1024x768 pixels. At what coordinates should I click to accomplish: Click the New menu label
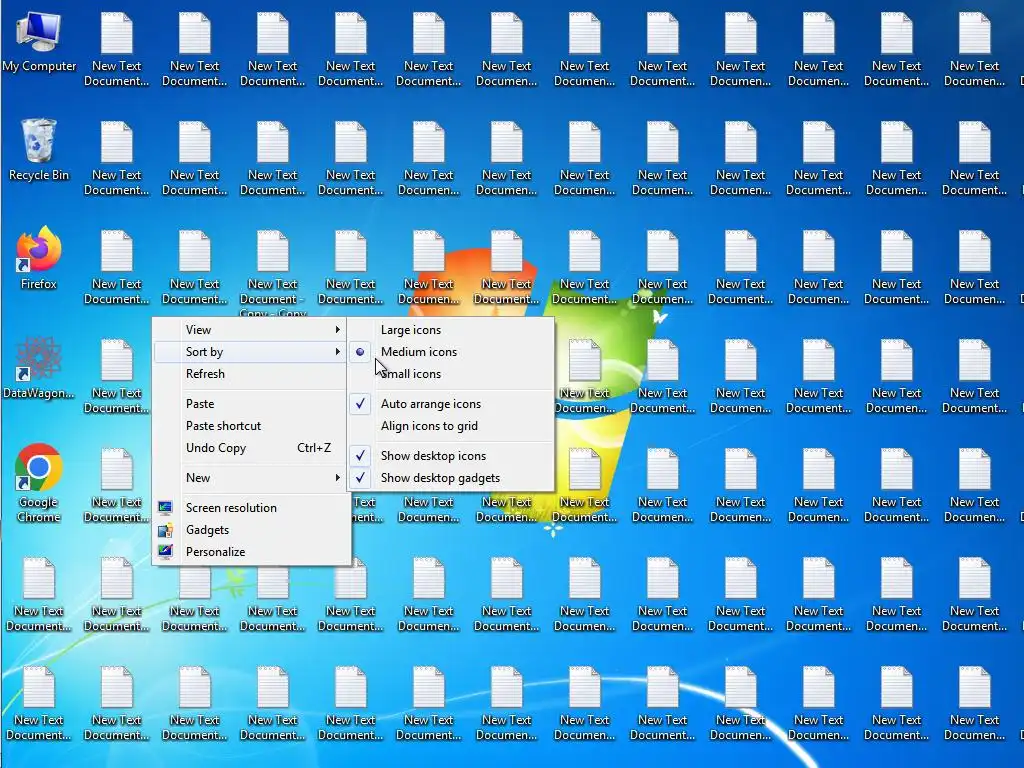point(198,478)
